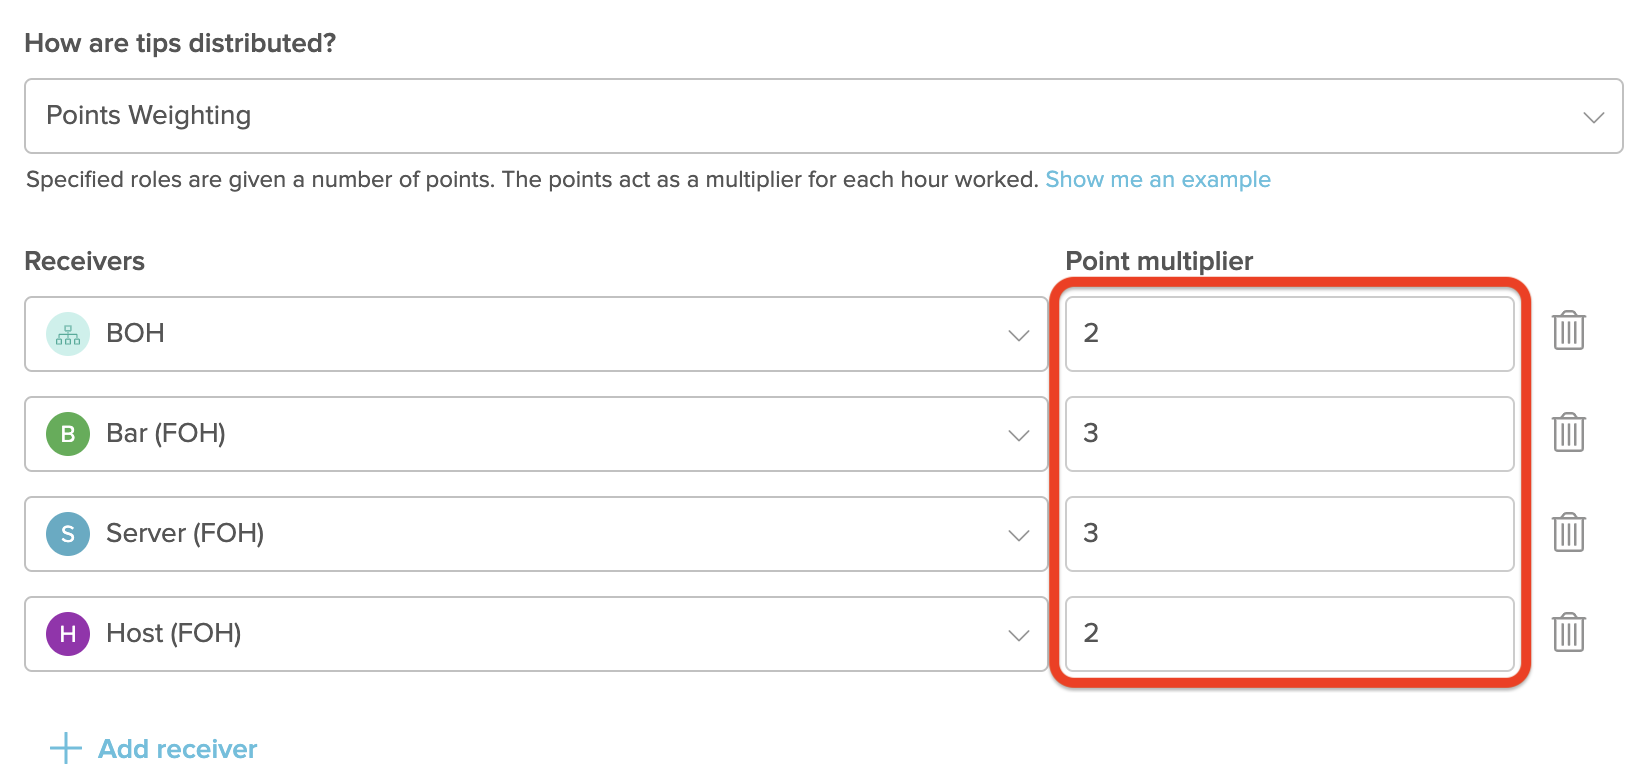This screenshot has height=780, width=1644.
Task: Open the Bar (FOH) receiver dropdown
Action: (1018, 434)
